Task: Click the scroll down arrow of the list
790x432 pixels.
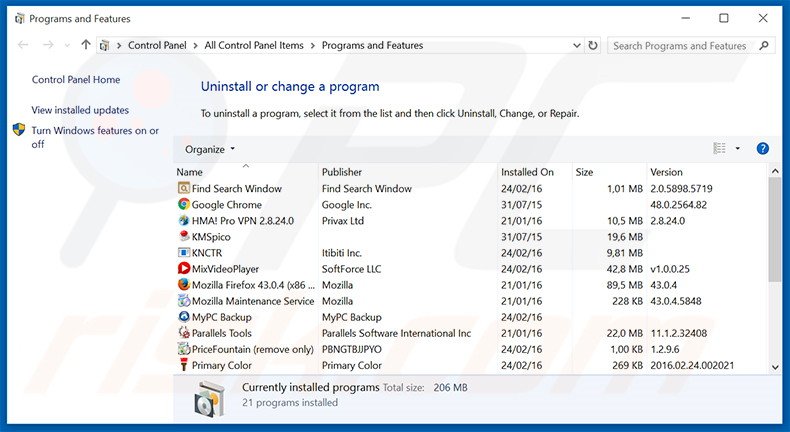Action: [775, 367]
